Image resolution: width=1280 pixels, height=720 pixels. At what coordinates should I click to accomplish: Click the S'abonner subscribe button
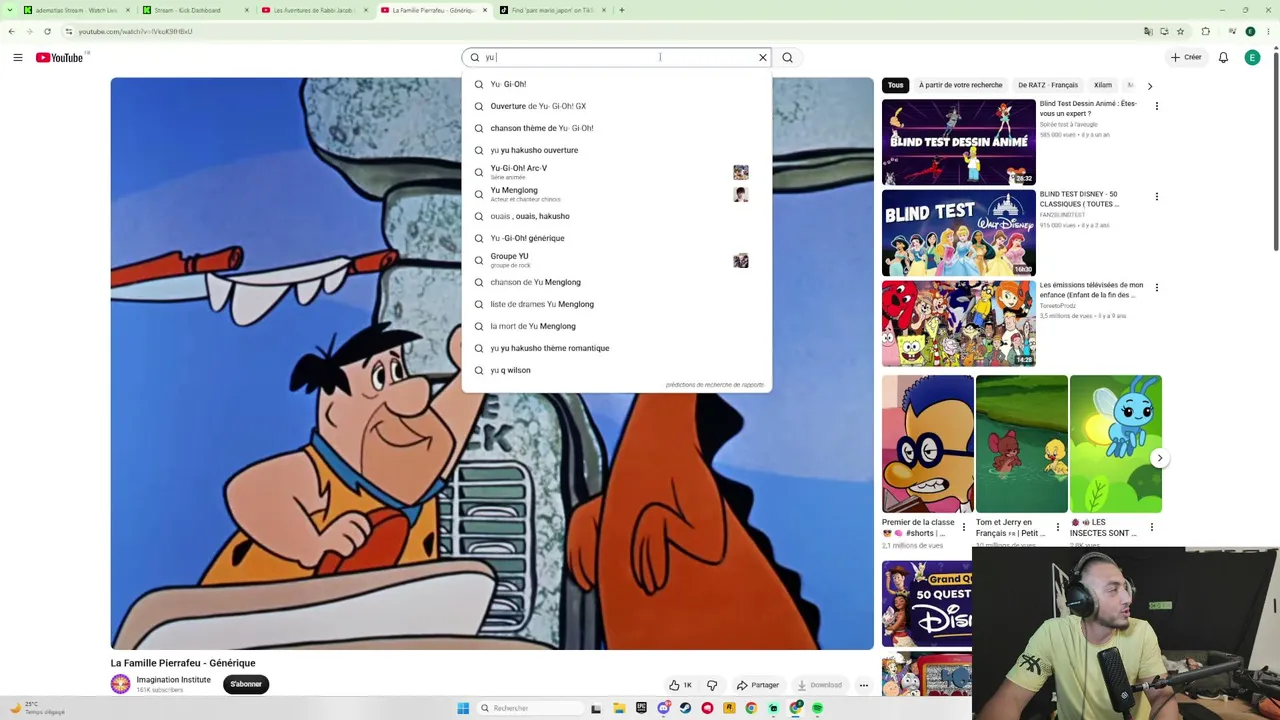point(246,684)
